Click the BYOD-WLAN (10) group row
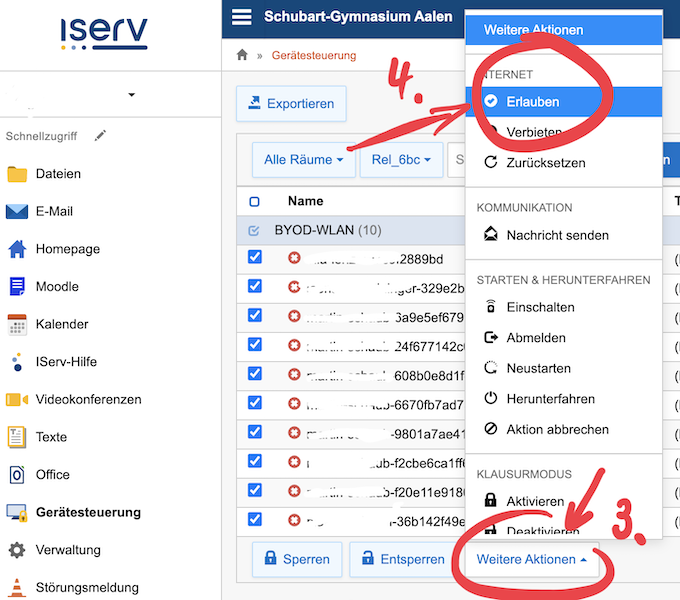Image resolution: width=680 pixels, height=600 pixels. pyautogui.click(x=350, y=230)
